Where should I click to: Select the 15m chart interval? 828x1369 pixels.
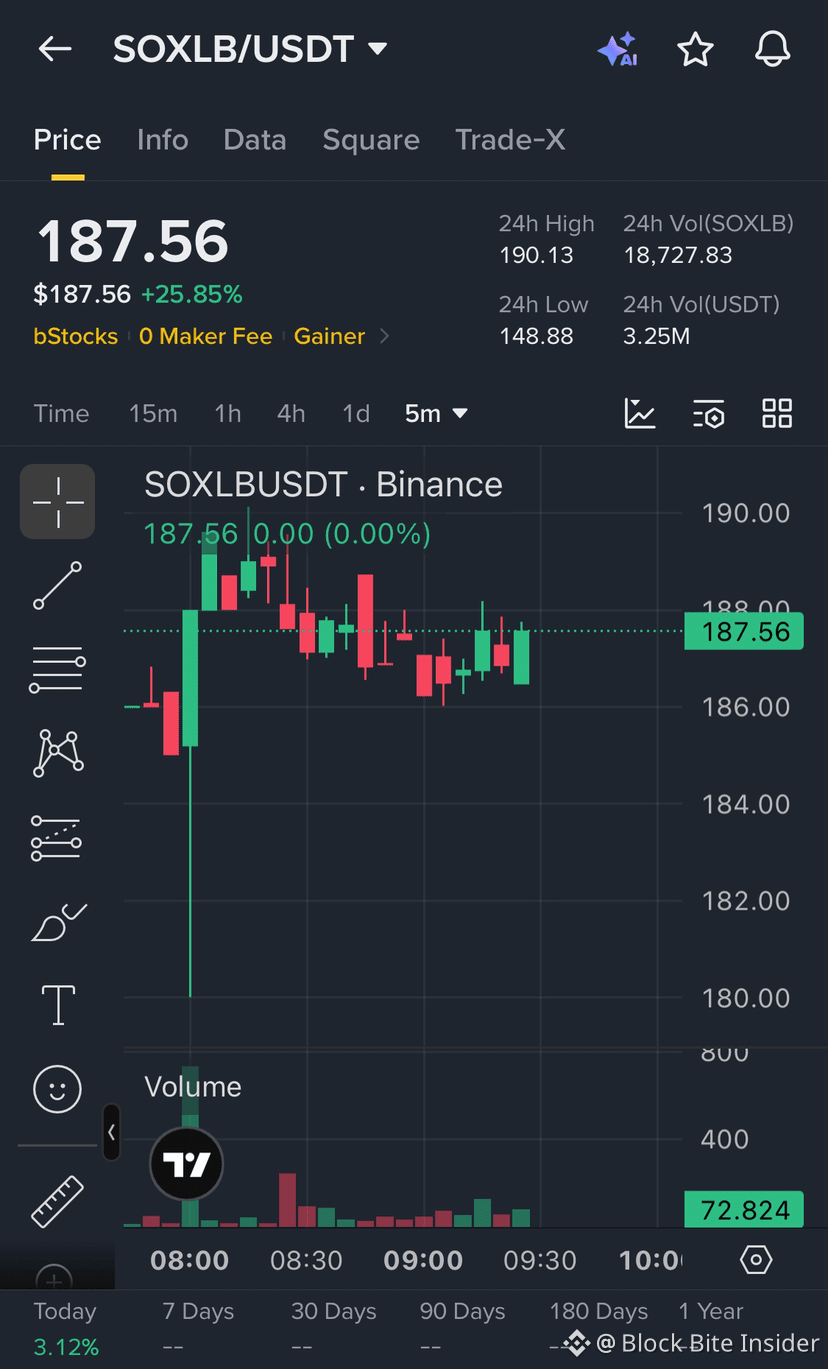[x=153, y=413]
